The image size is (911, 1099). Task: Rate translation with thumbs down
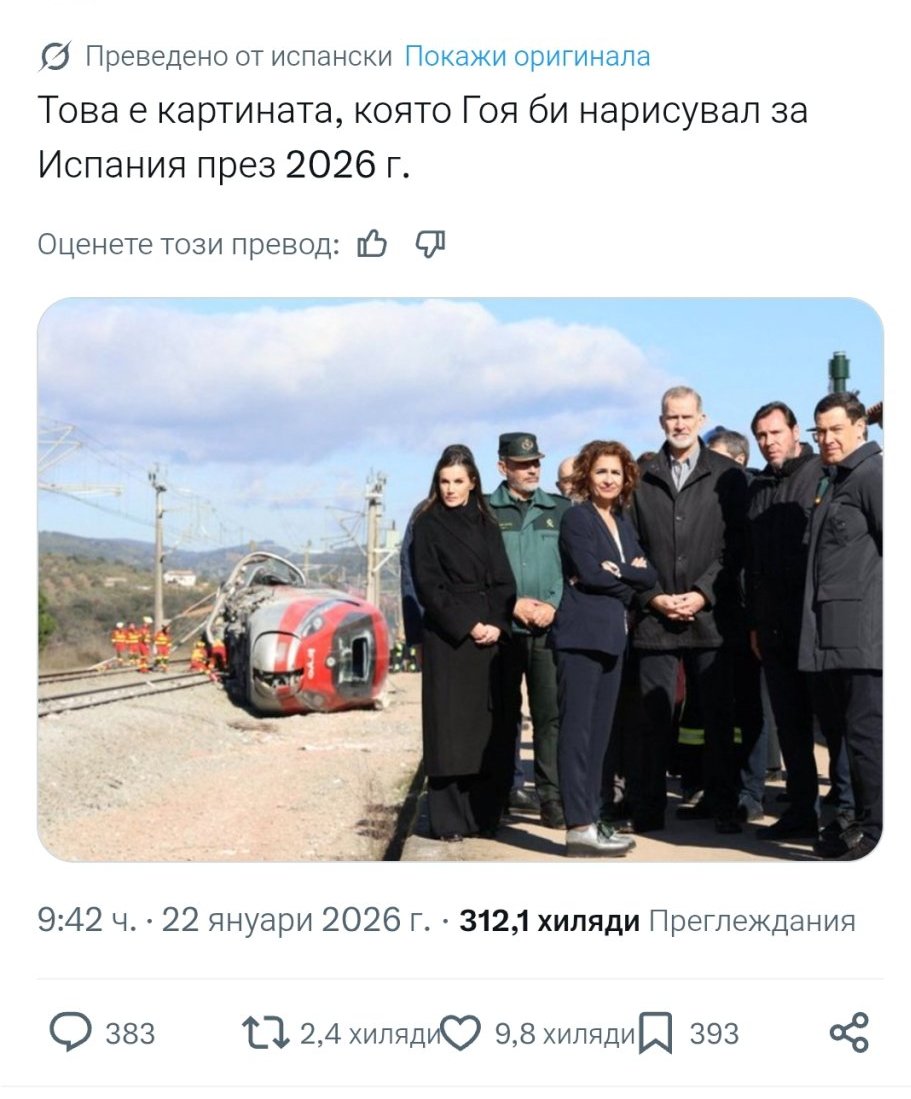click(x=430, y=245)
